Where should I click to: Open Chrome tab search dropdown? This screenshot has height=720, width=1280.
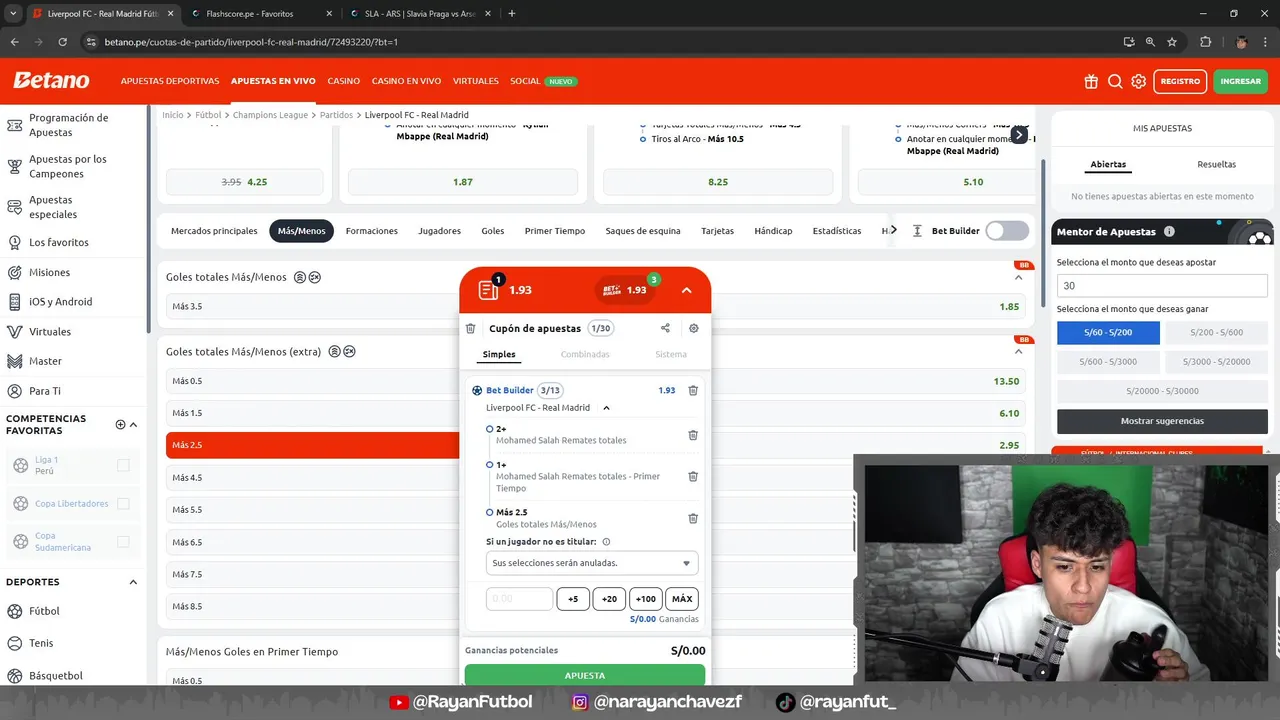(x=13, y=14)
